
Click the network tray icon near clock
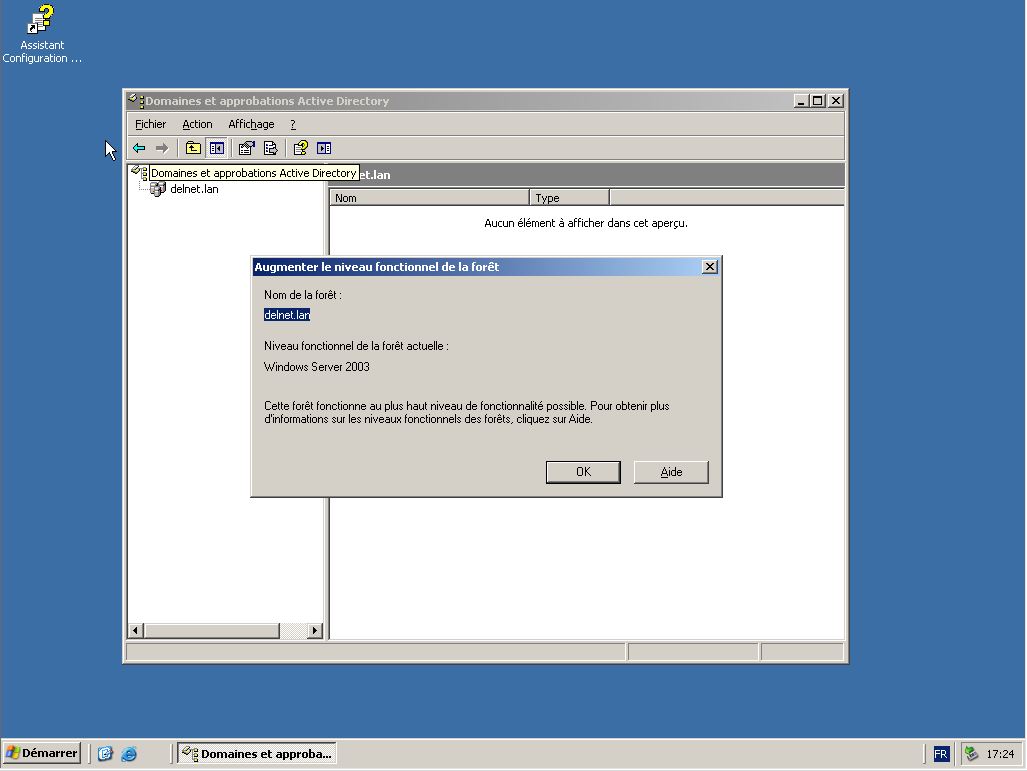(971, 754)
